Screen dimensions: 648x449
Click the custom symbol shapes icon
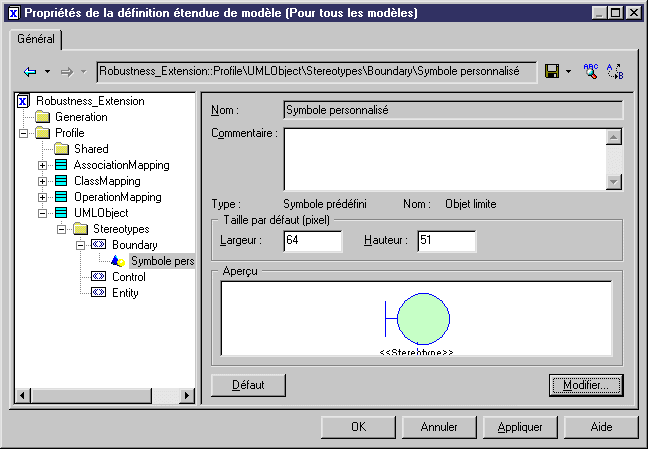click(x=118, y=261)
